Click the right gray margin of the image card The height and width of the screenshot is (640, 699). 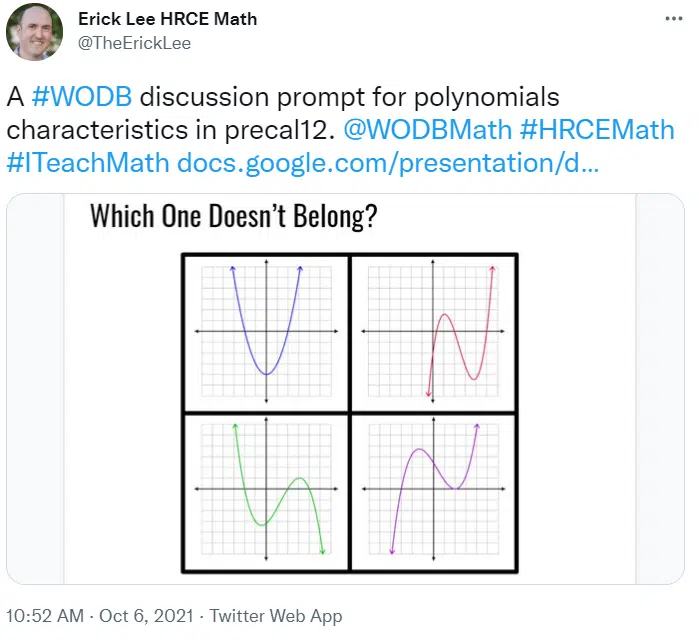[660, 389]
